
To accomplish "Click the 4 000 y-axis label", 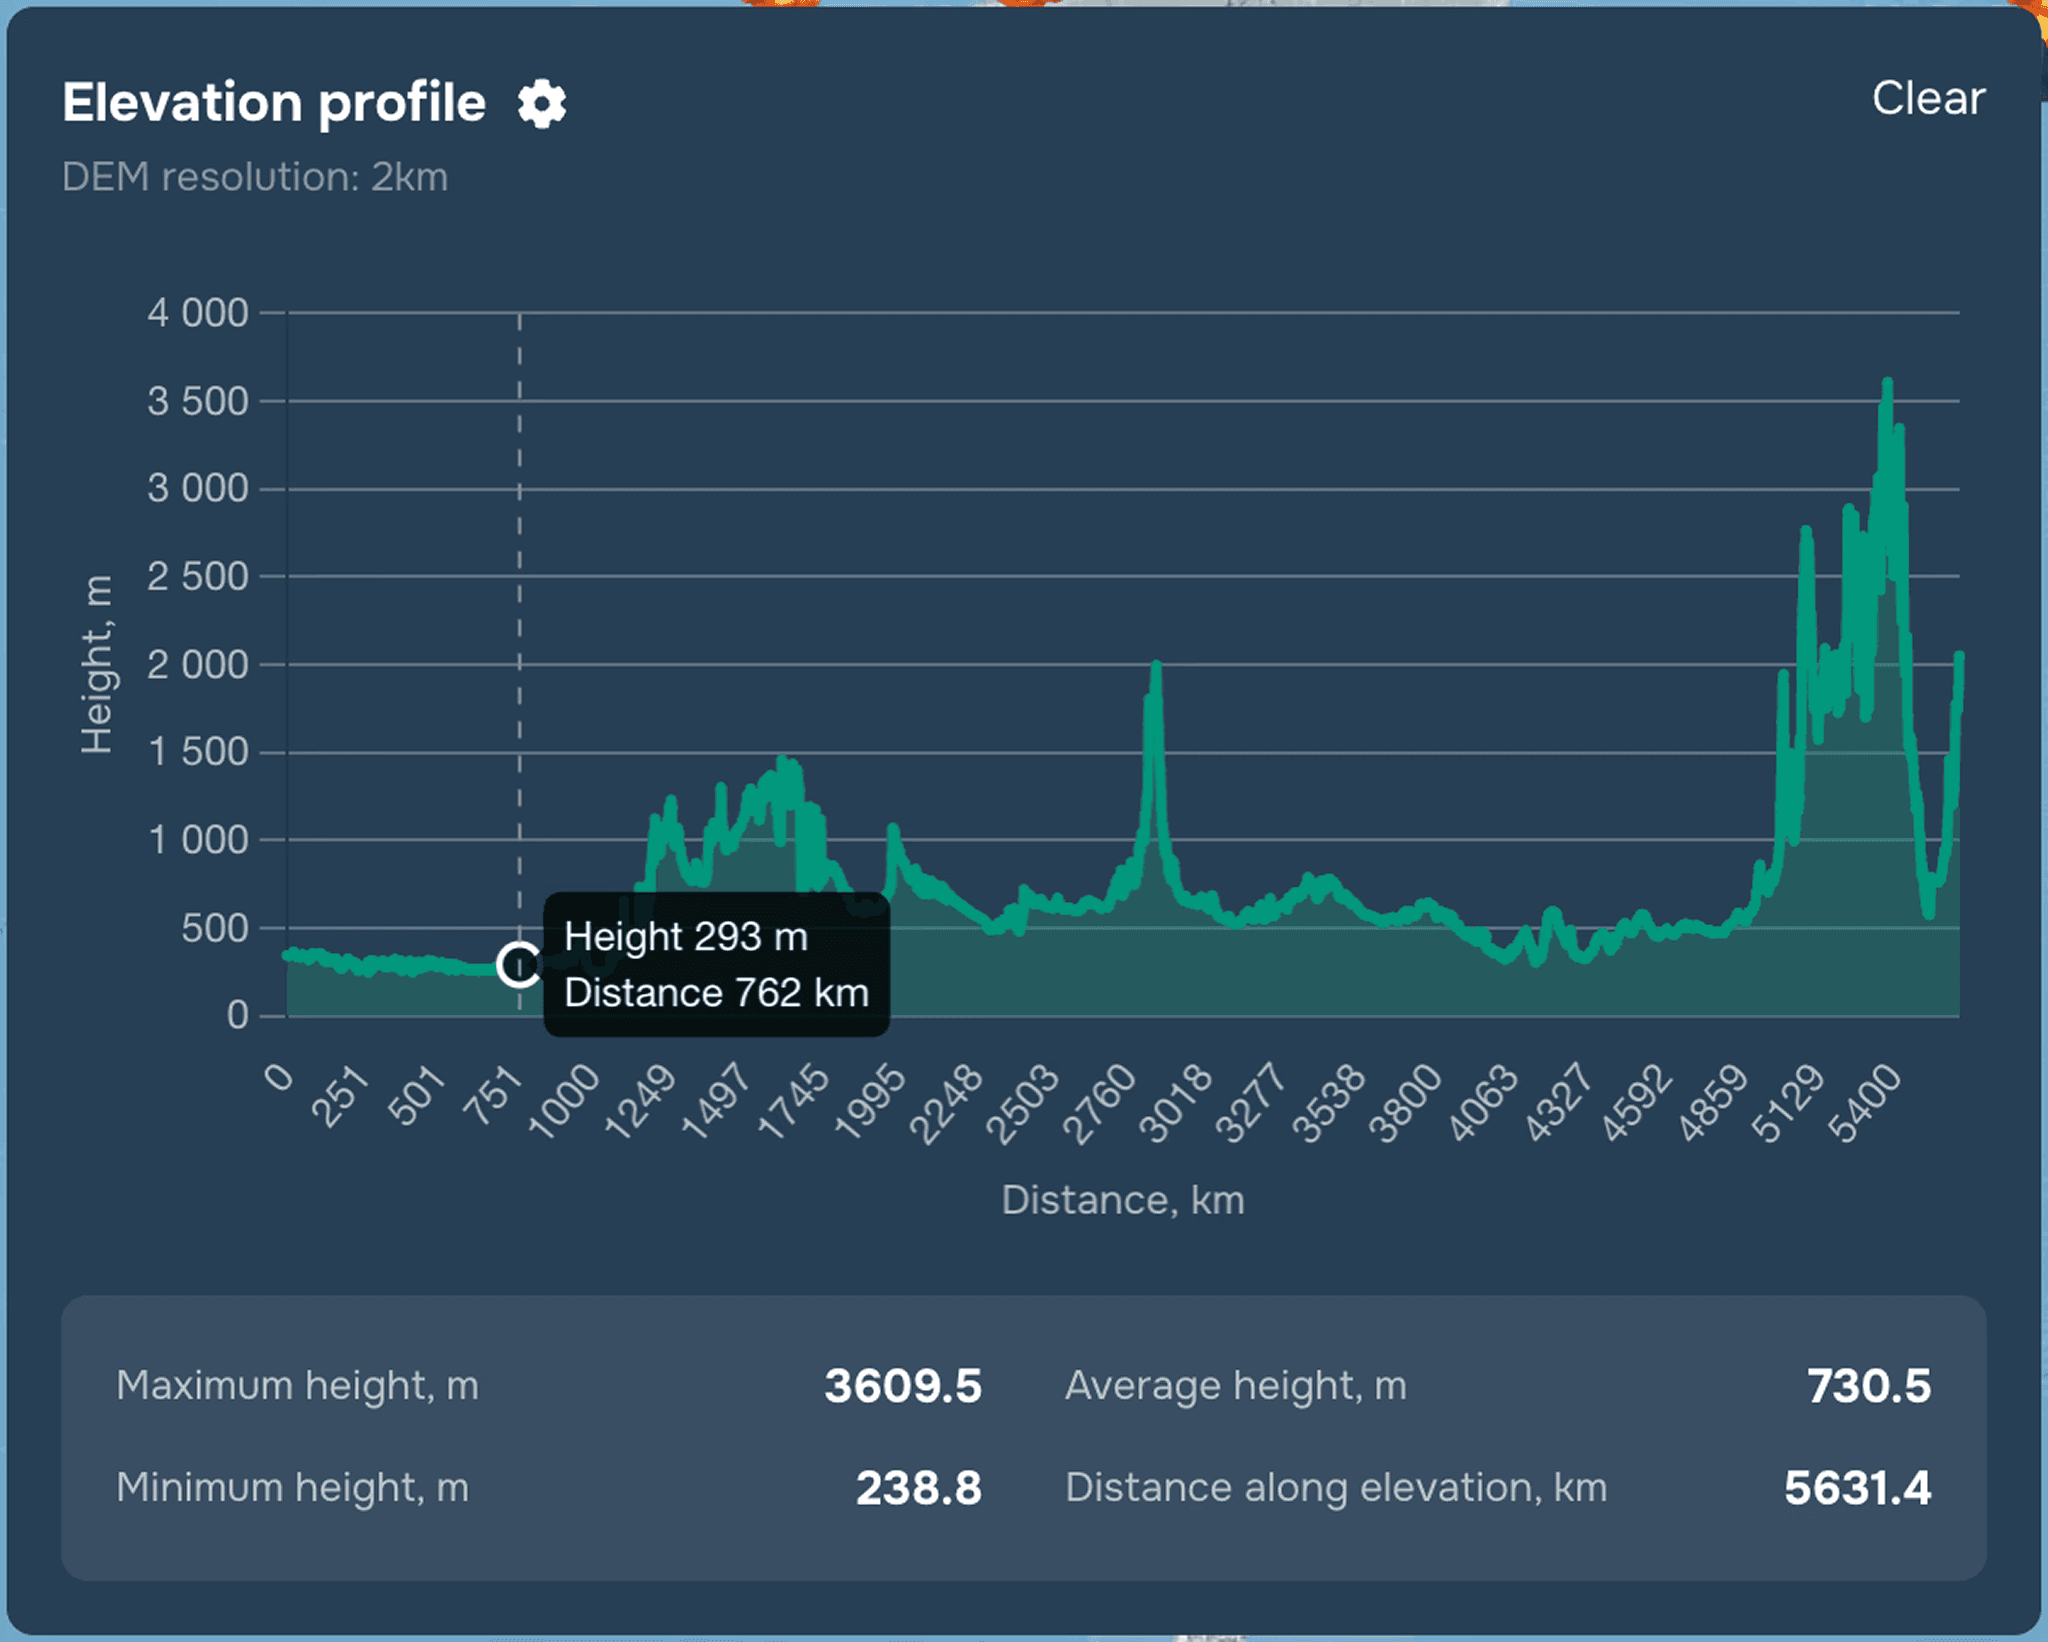I will [x=197, y=313].
